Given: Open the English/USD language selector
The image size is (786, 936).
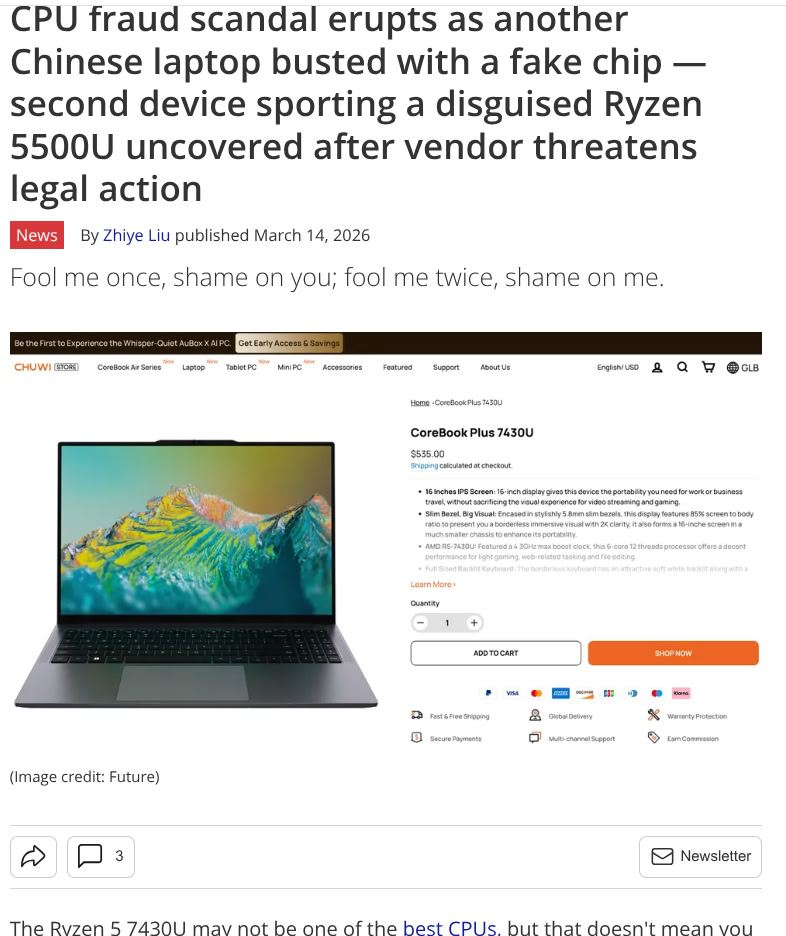Looking at the screenshot, I should coord(618,367).
